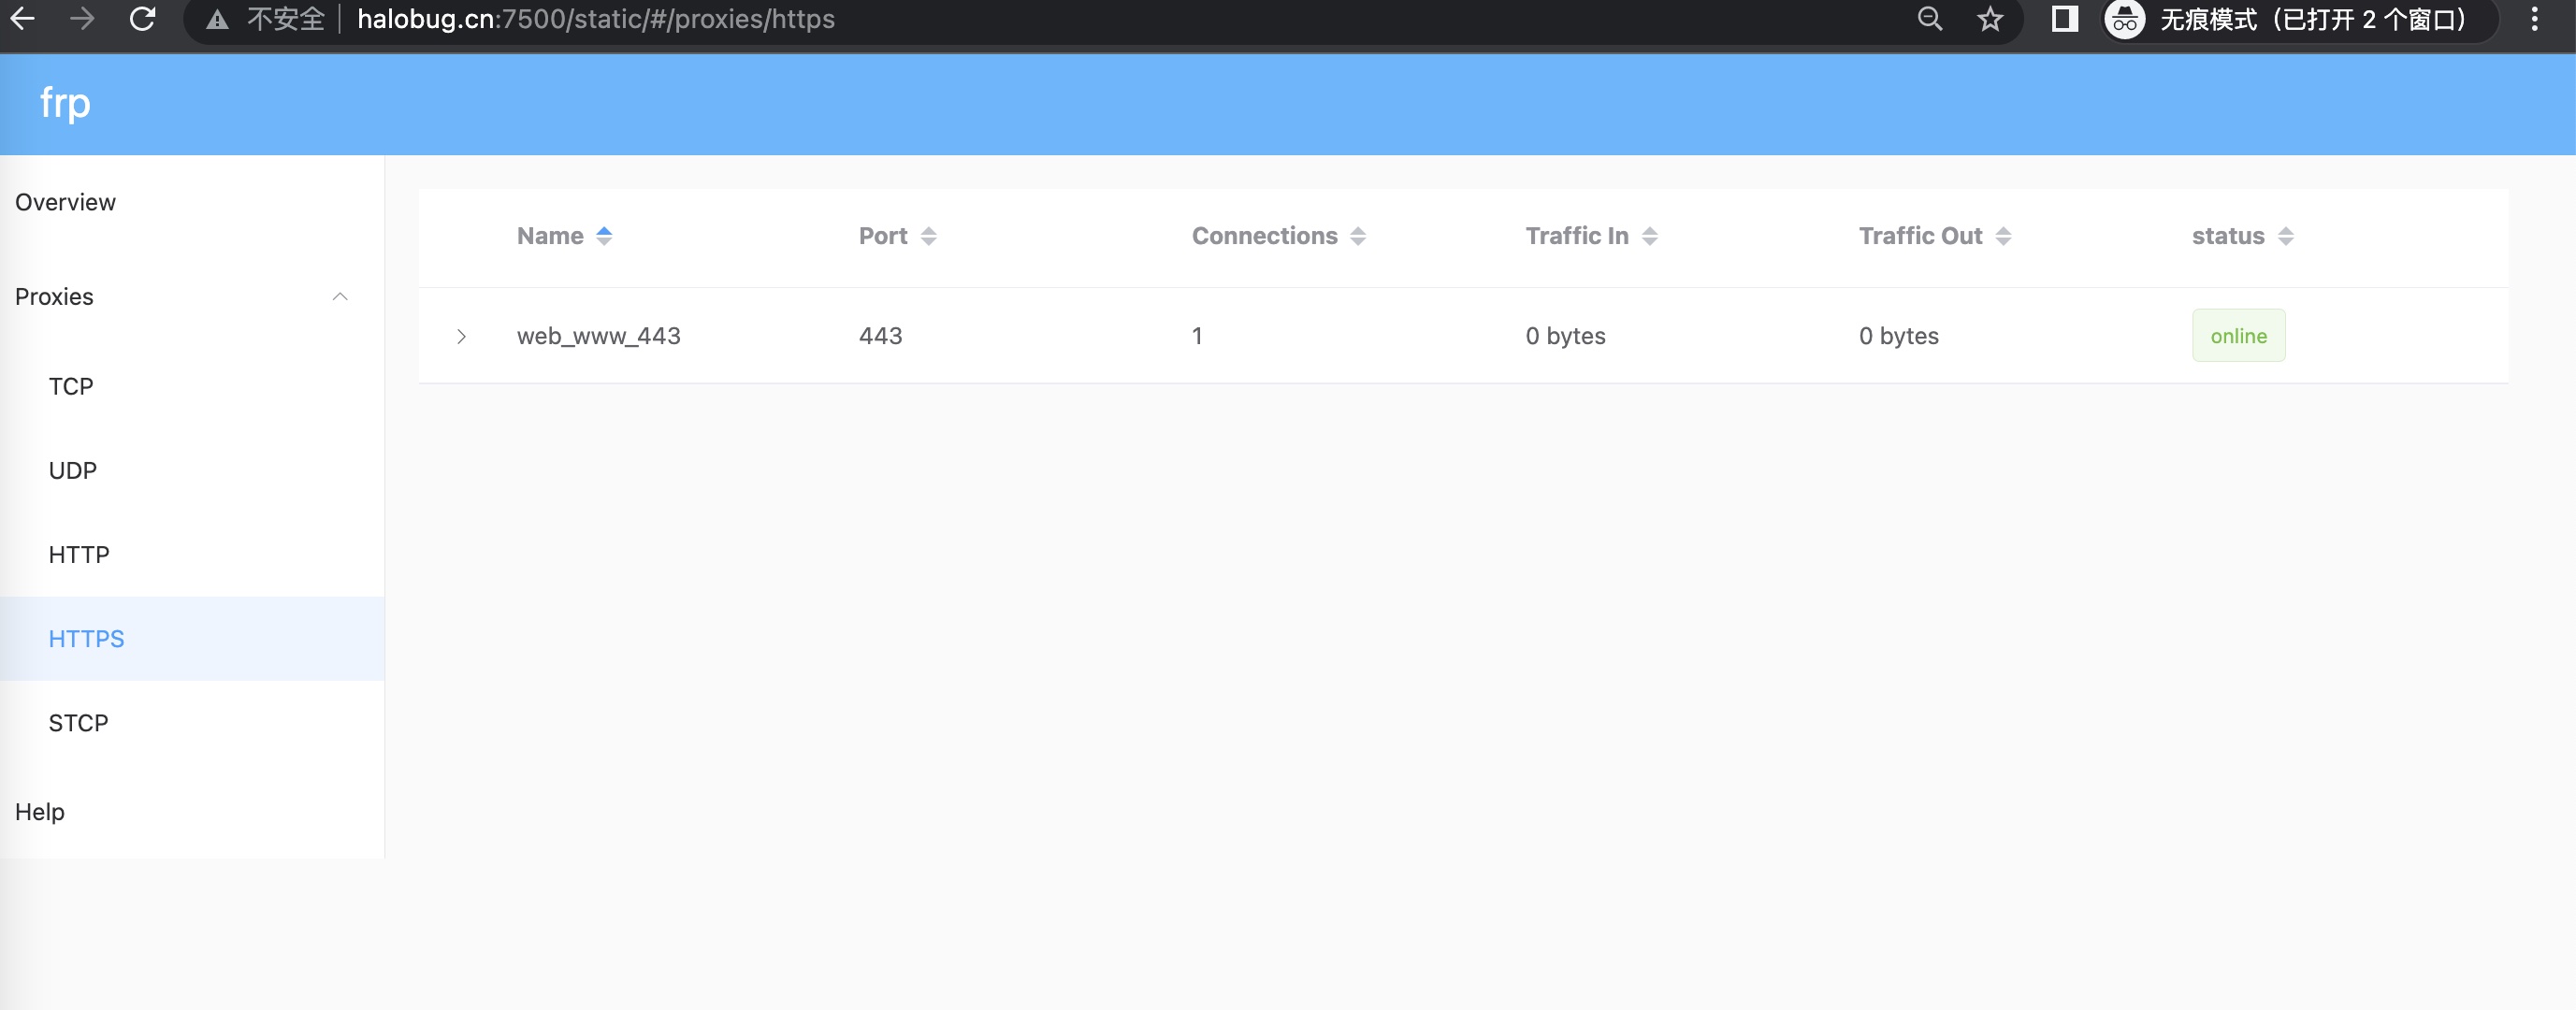Sort the table by Connections column

pos(1264,236)
